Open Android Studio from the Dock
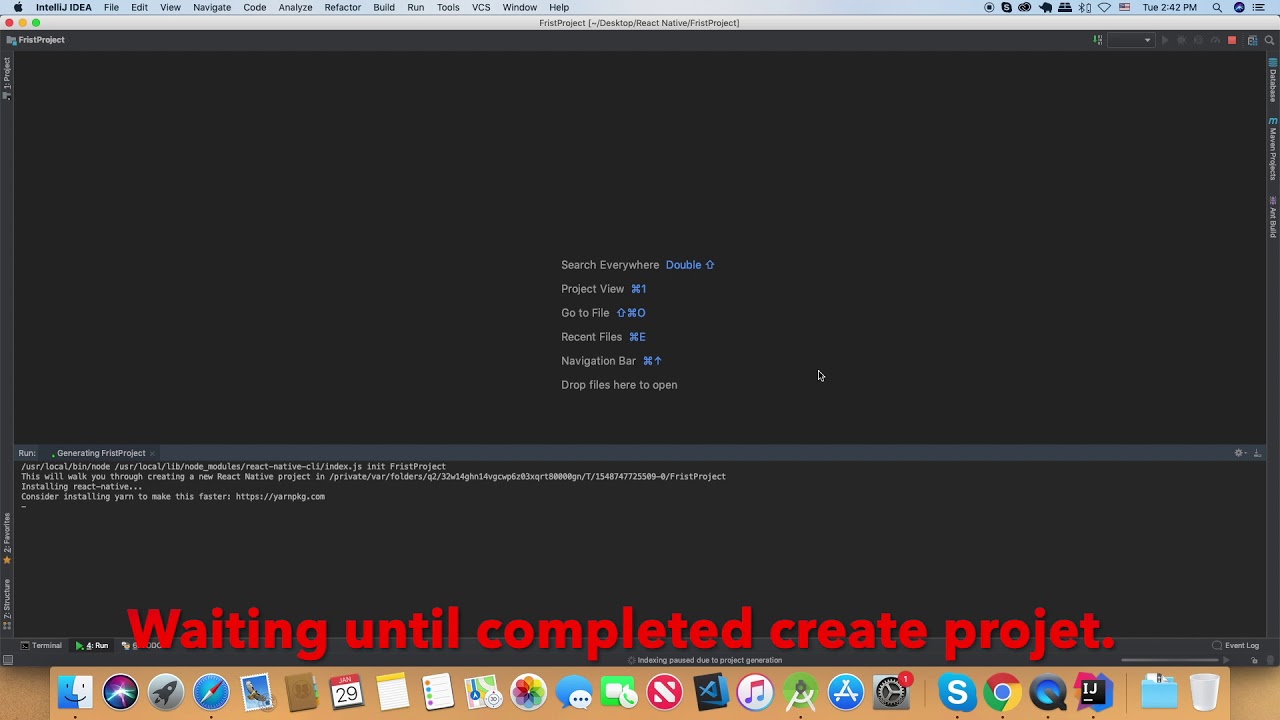Viewport: 1280px width, 720px height. (801, 692)
